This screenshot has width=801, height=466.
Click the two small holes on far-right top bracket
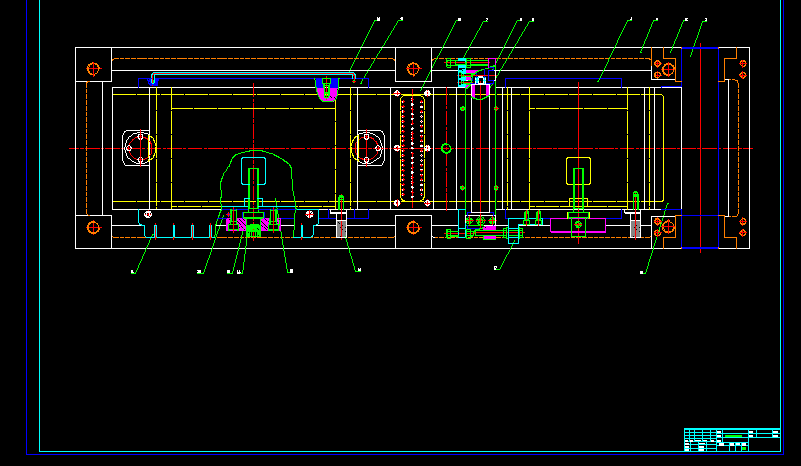743,69
